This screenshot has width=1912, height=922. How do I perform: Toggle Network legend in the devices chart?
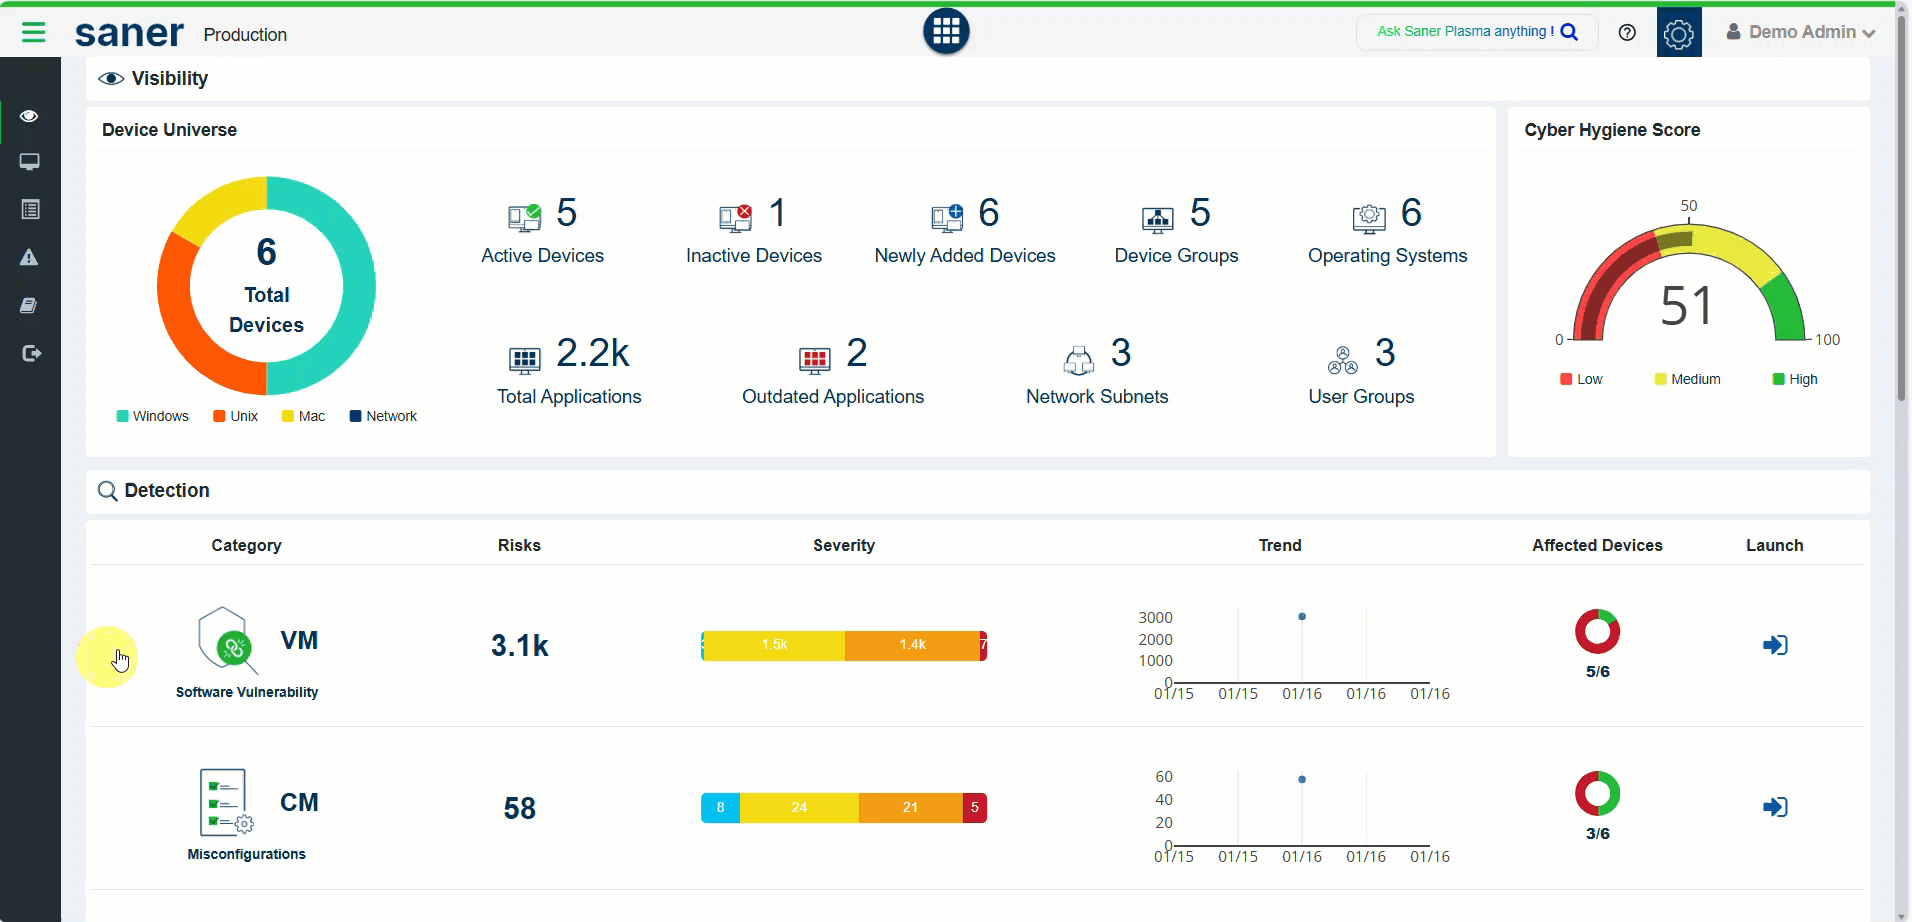click(x=383, y=416)
